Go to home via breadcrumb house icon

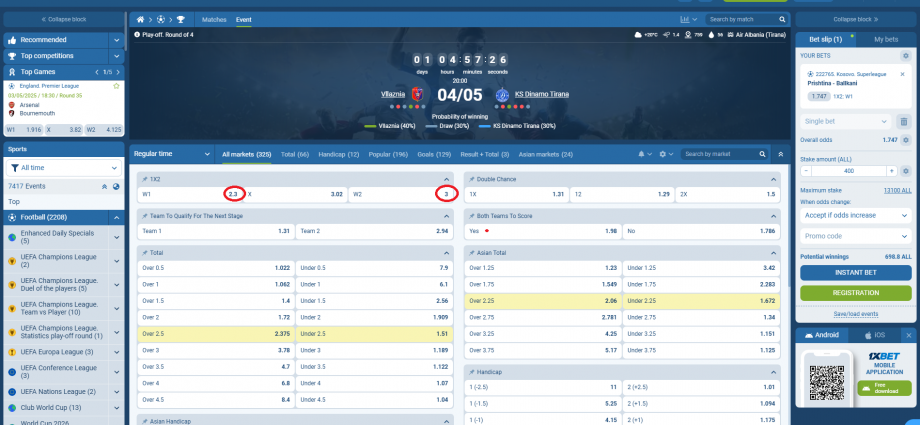[140, 19]
